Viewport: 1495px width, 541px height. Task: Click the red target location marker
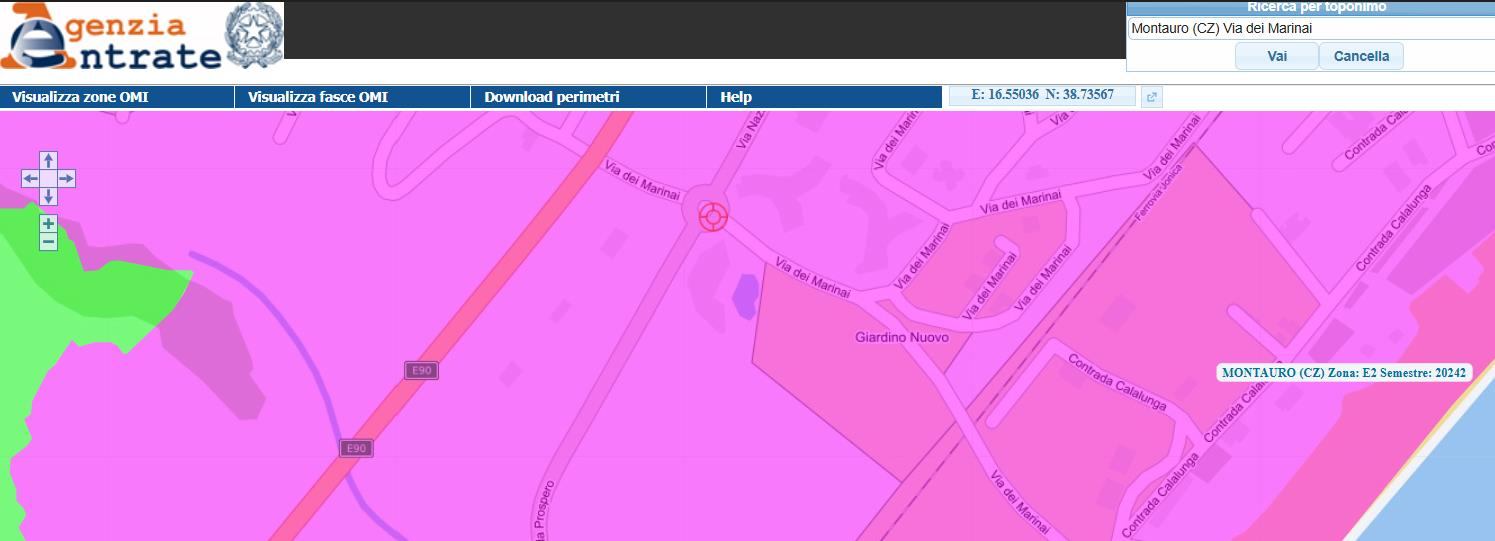712,216
